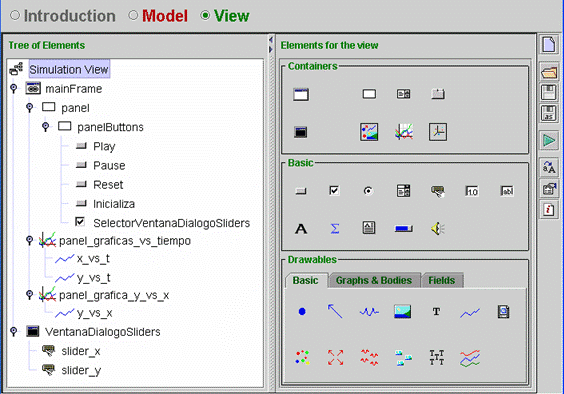Pick the Text 'T' drawable icon
Viewport: 564px width, 394px height.
point(436,312)
